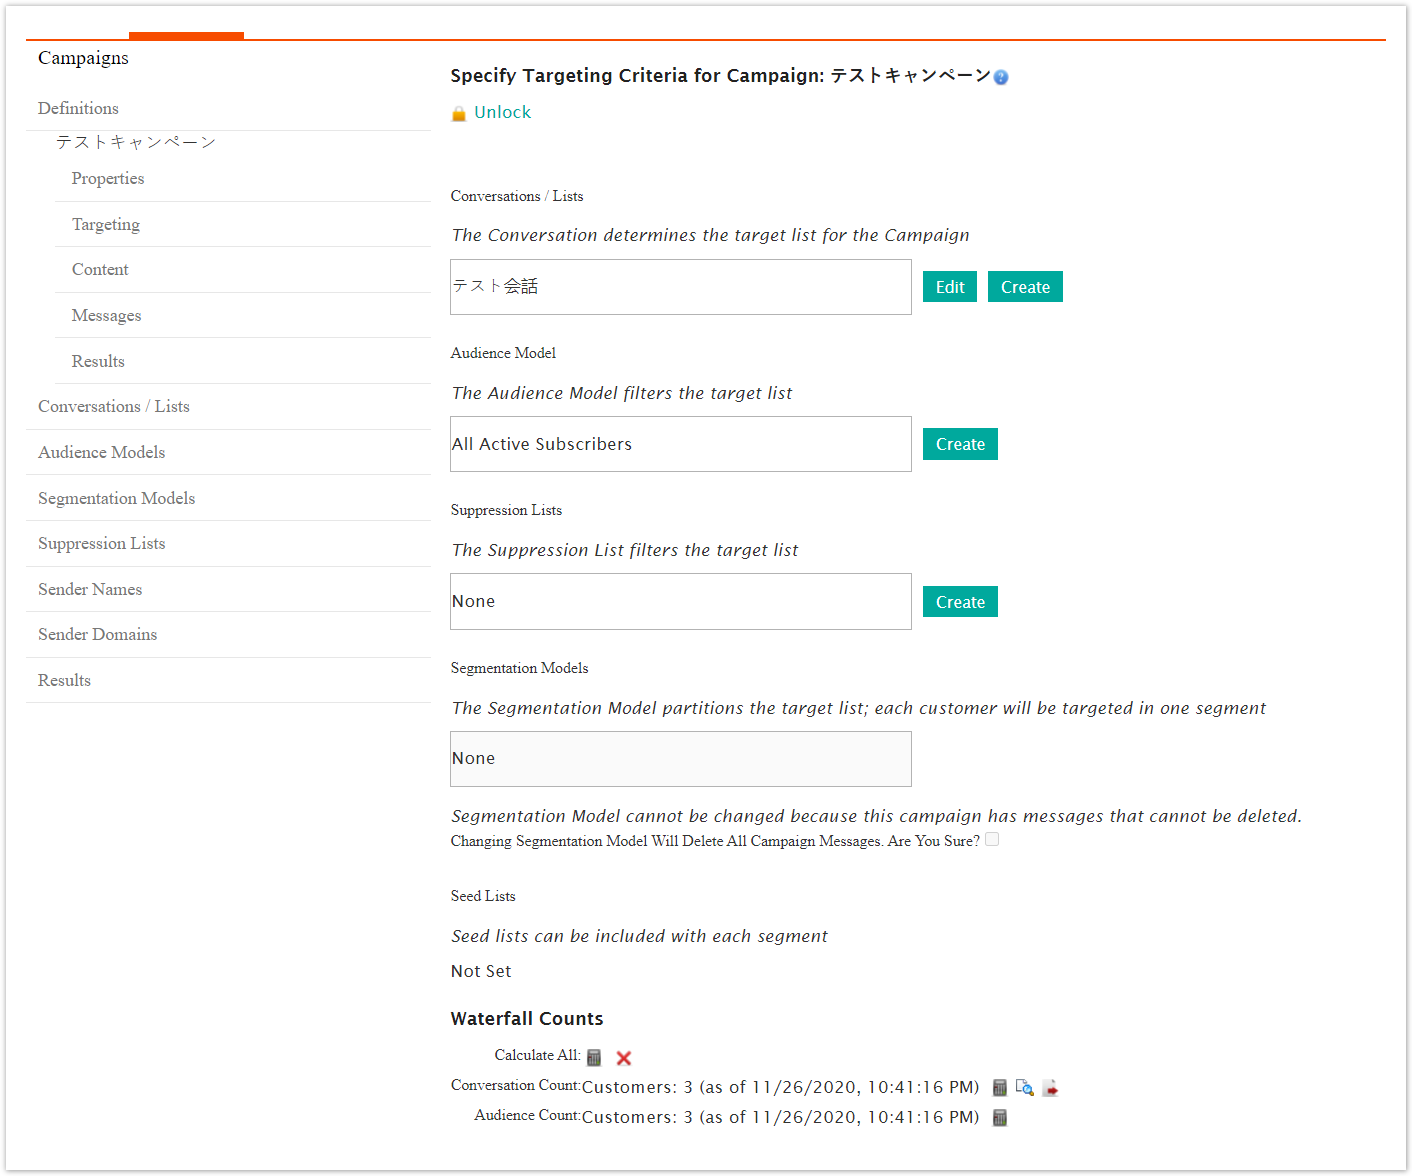Click Create button next to Audience Model
The image size is (1412, 1176).
960,444
